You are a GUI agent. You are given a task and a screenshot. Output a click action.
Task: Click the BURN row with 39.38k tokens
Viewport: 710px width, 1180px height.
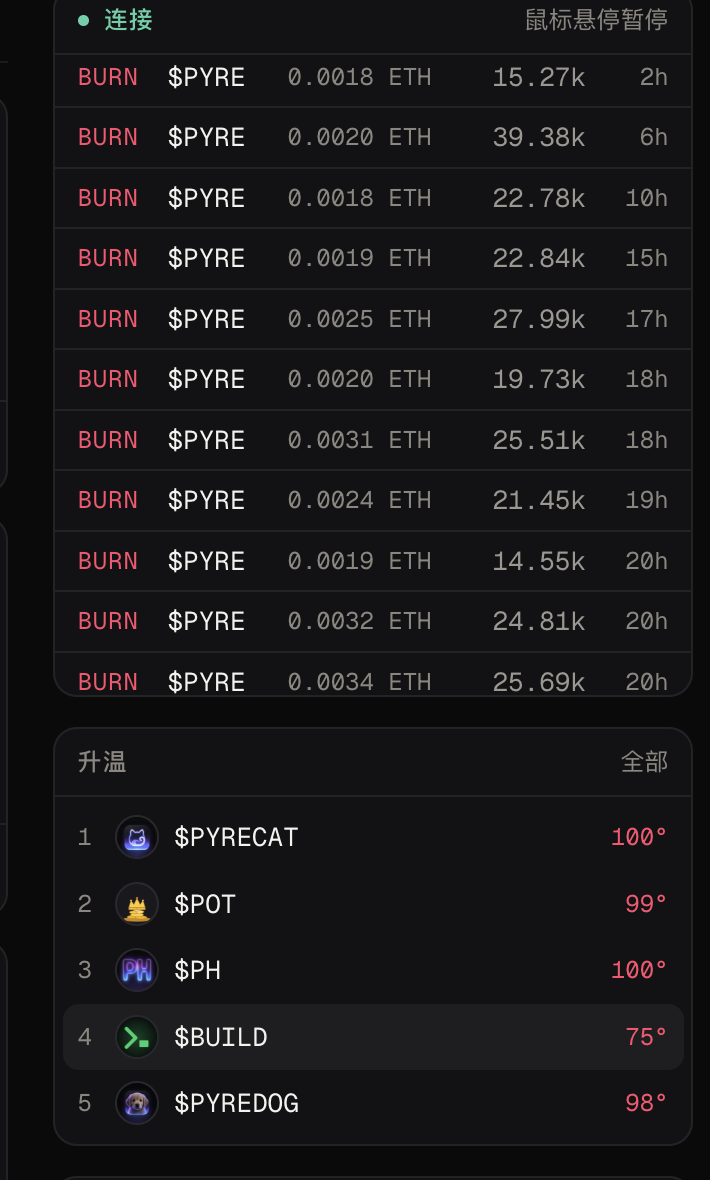(373, 138)
